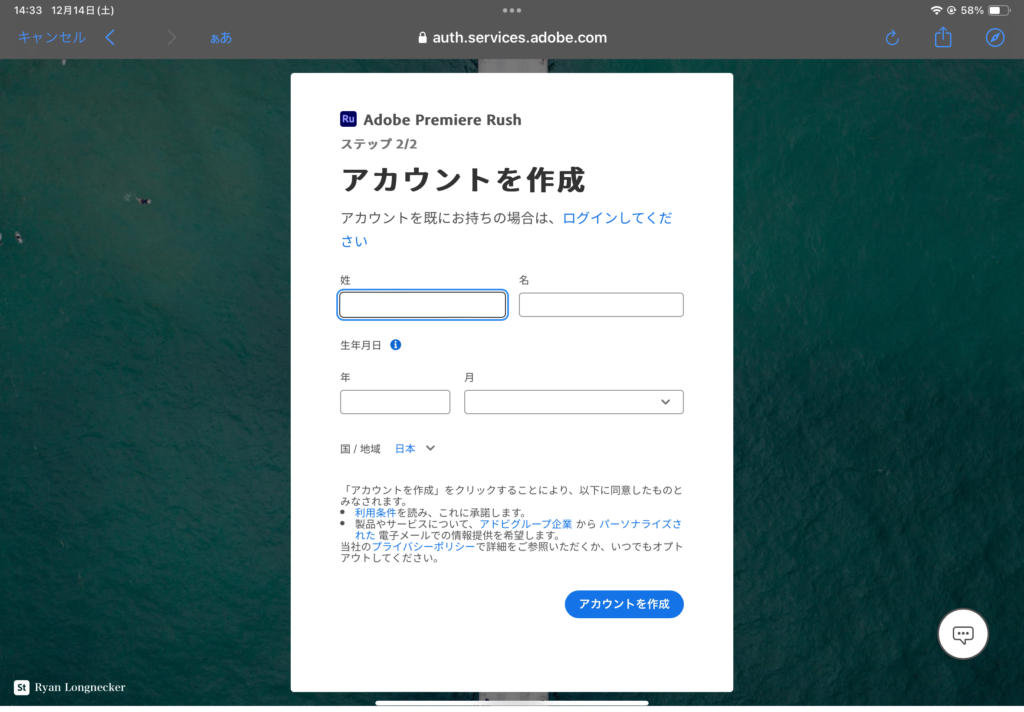Go back with the browser back arrow
Image resolution: width=1024 pixels, height=712 pixels.
[x=110, y=38]
